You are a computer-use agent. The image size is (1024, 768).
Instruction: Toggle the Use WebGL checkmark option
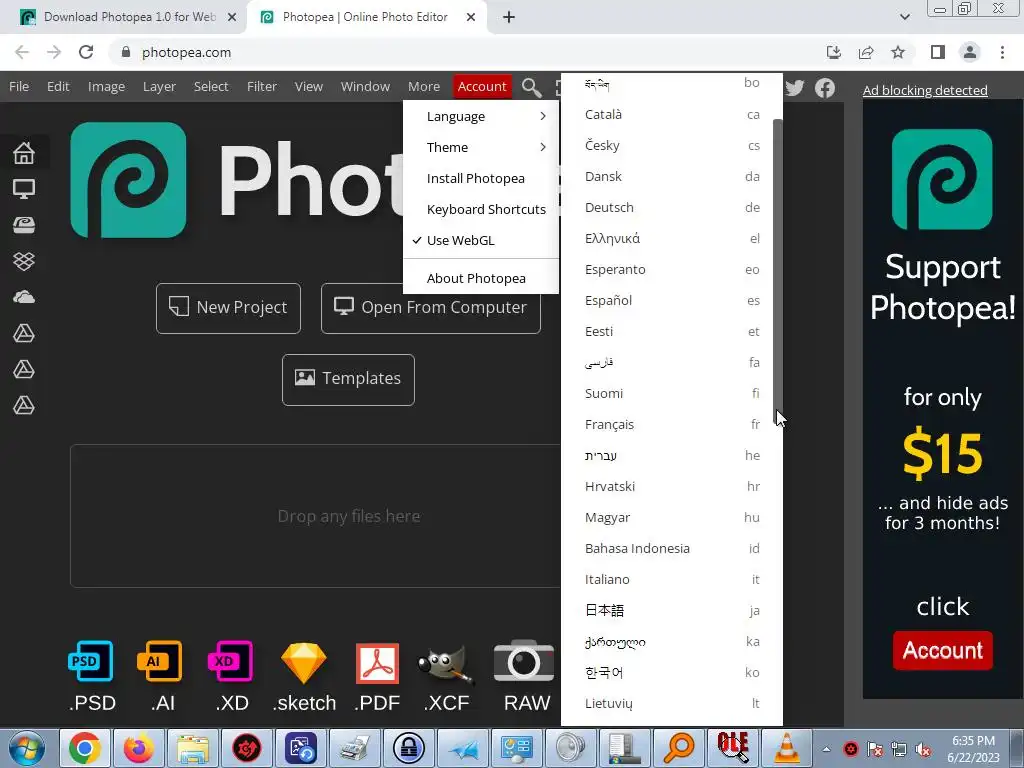(x=481, y=240)
